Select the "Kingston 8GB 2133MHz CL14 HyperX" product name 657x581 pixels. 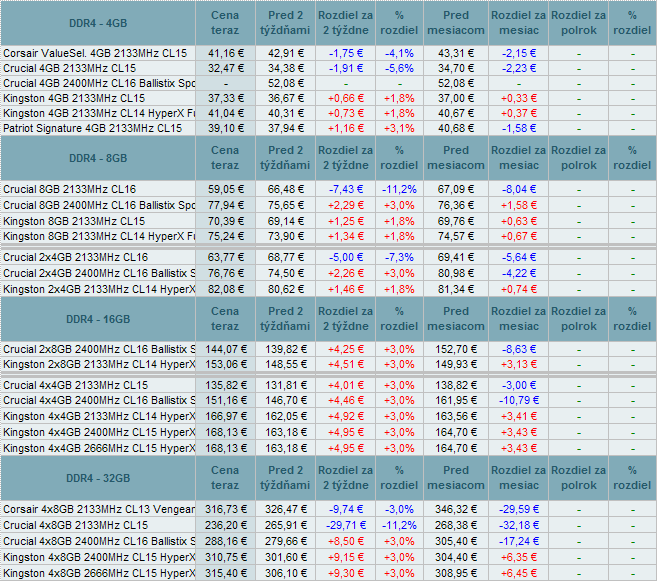point(99,236)
